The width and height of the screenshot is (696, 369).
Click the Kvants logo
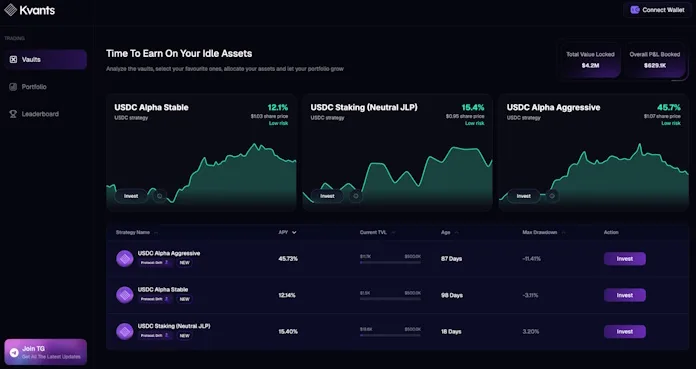[x=30, y=10]
